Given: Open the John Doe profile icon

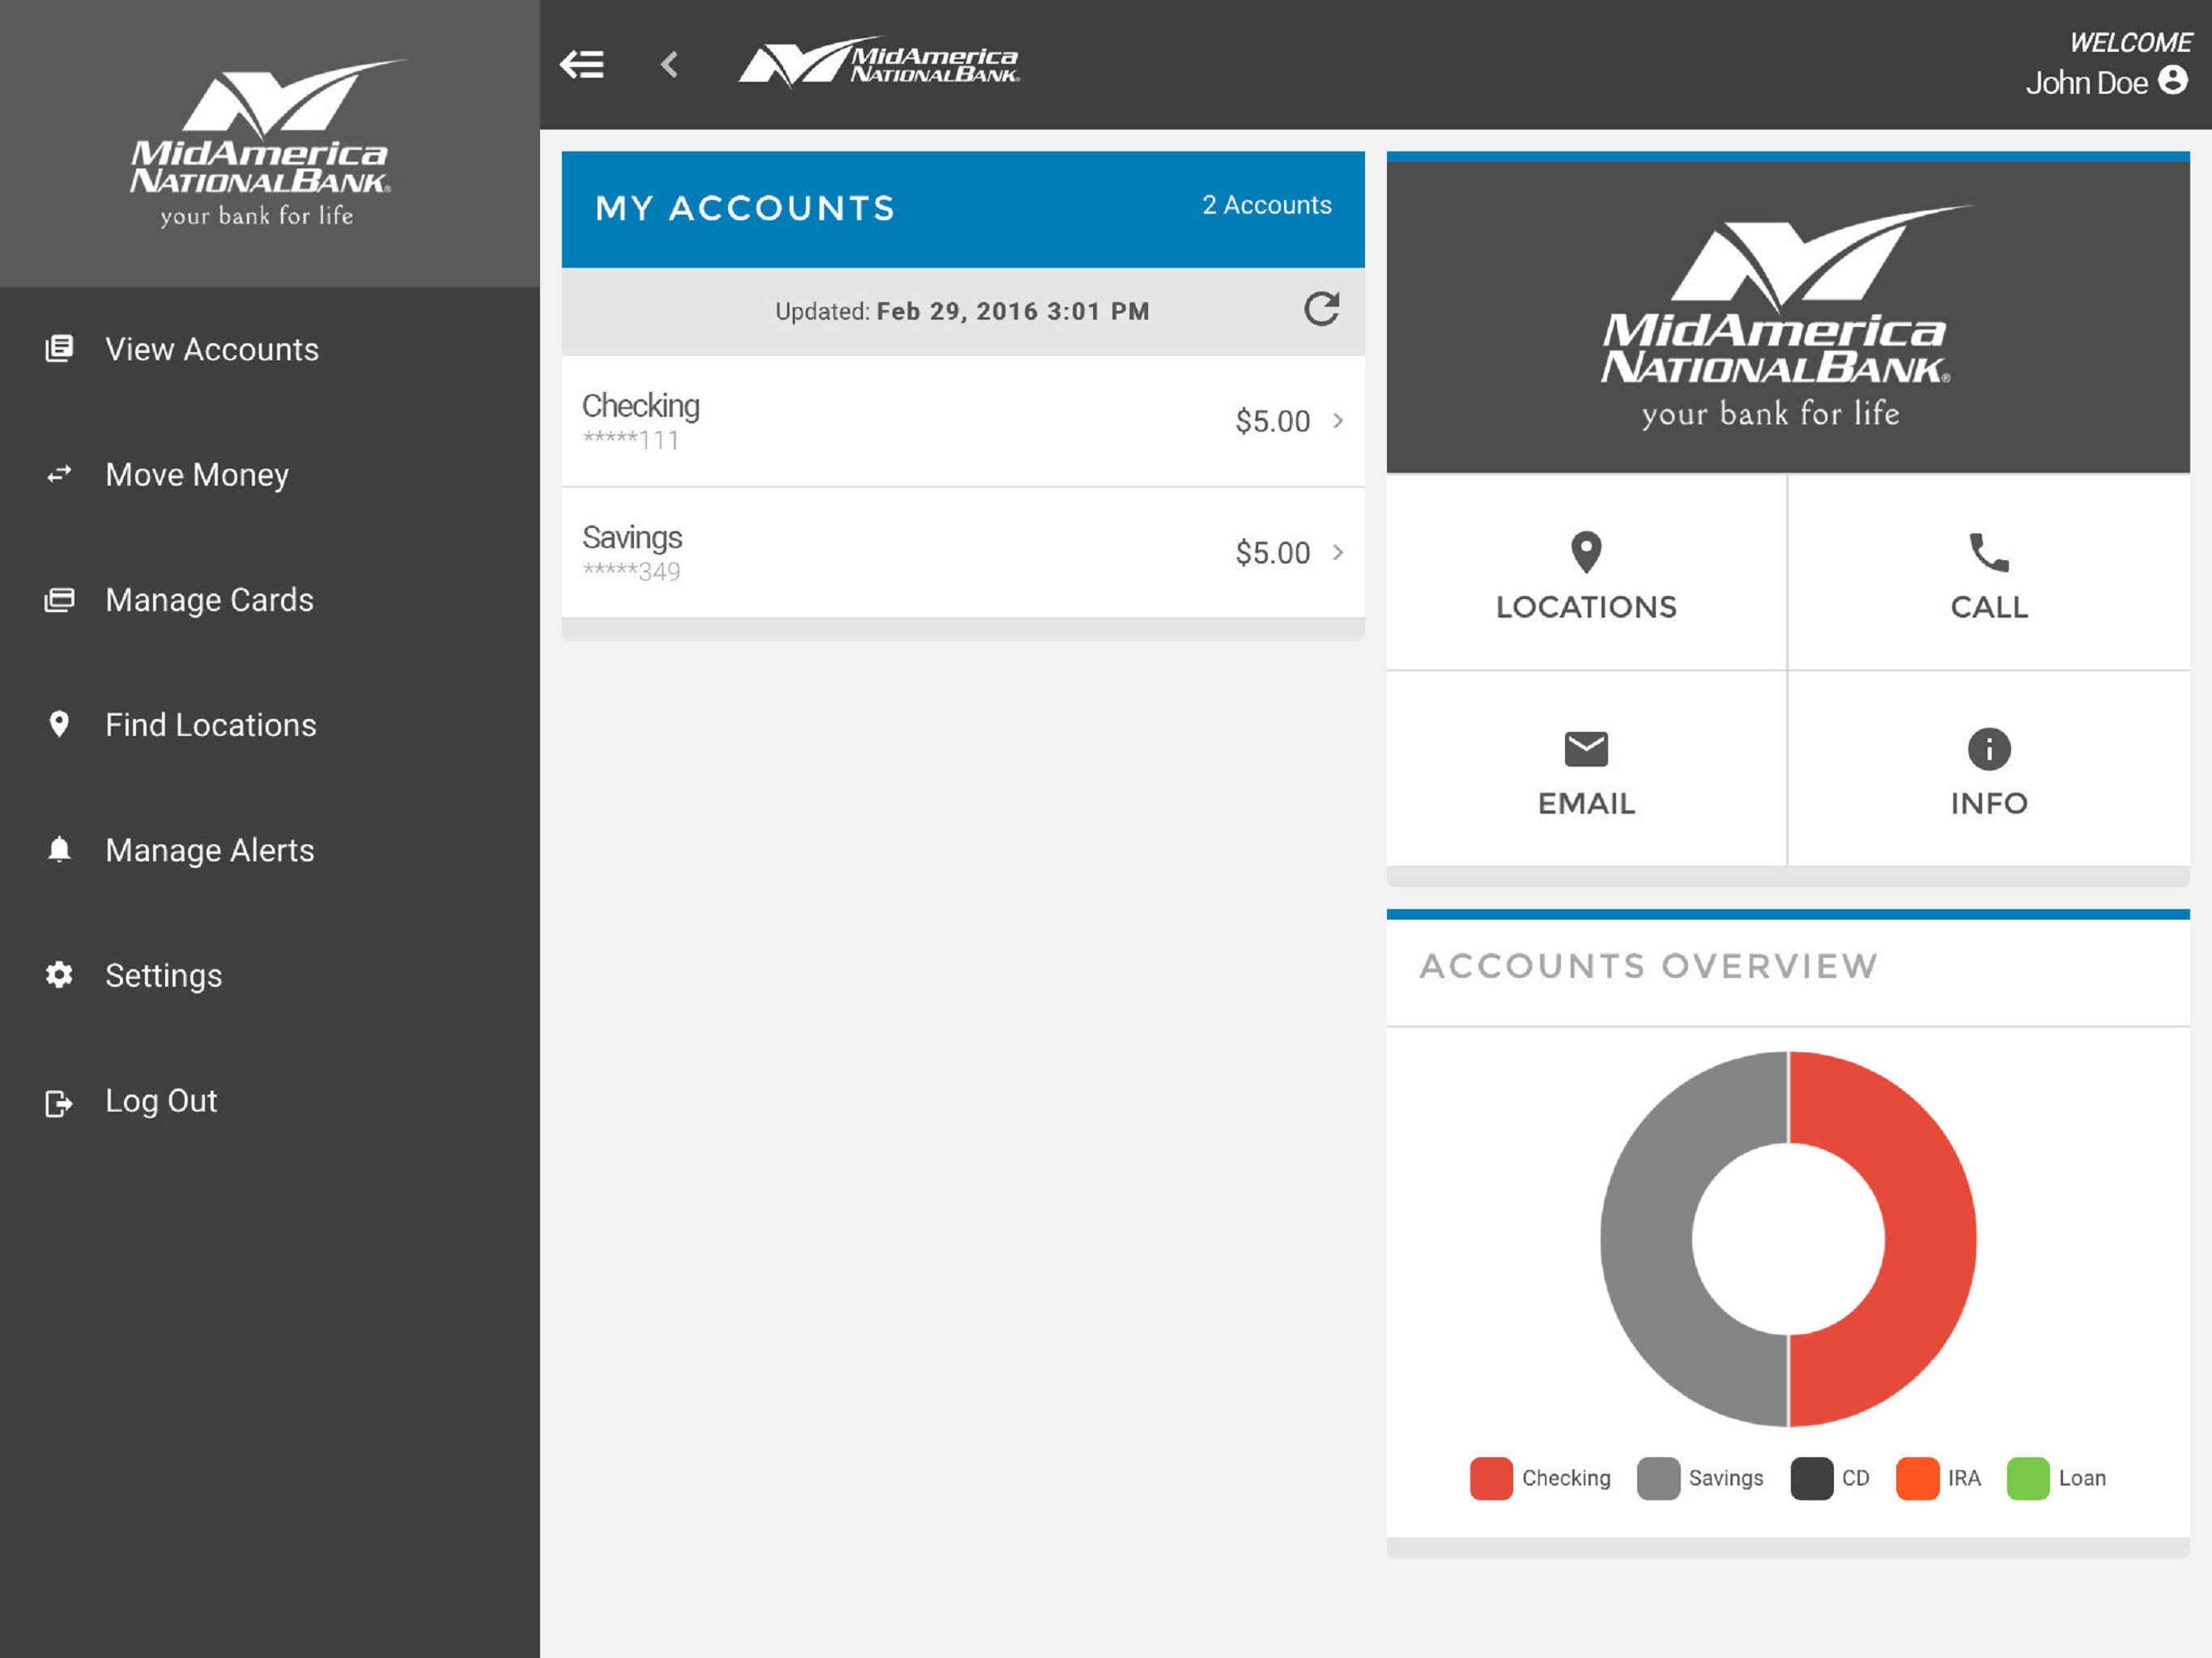Looking at the screenshot, I should click(x=2172, y=80).
